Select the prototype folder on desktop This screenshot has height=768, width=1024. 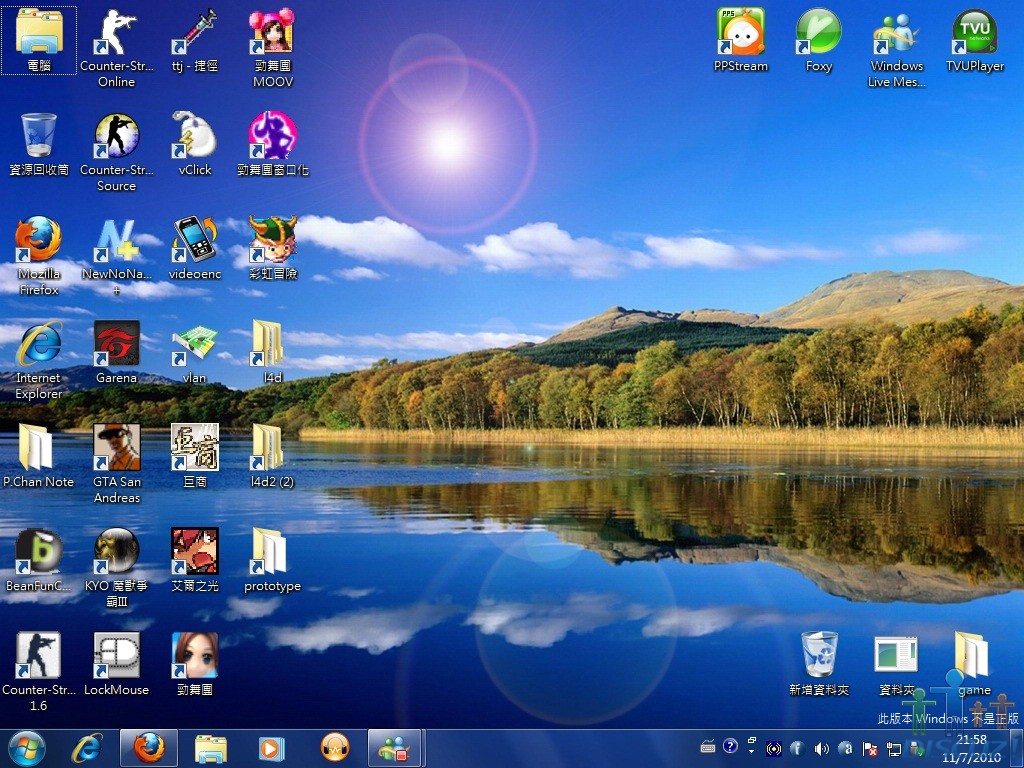(x=272, y=553)
